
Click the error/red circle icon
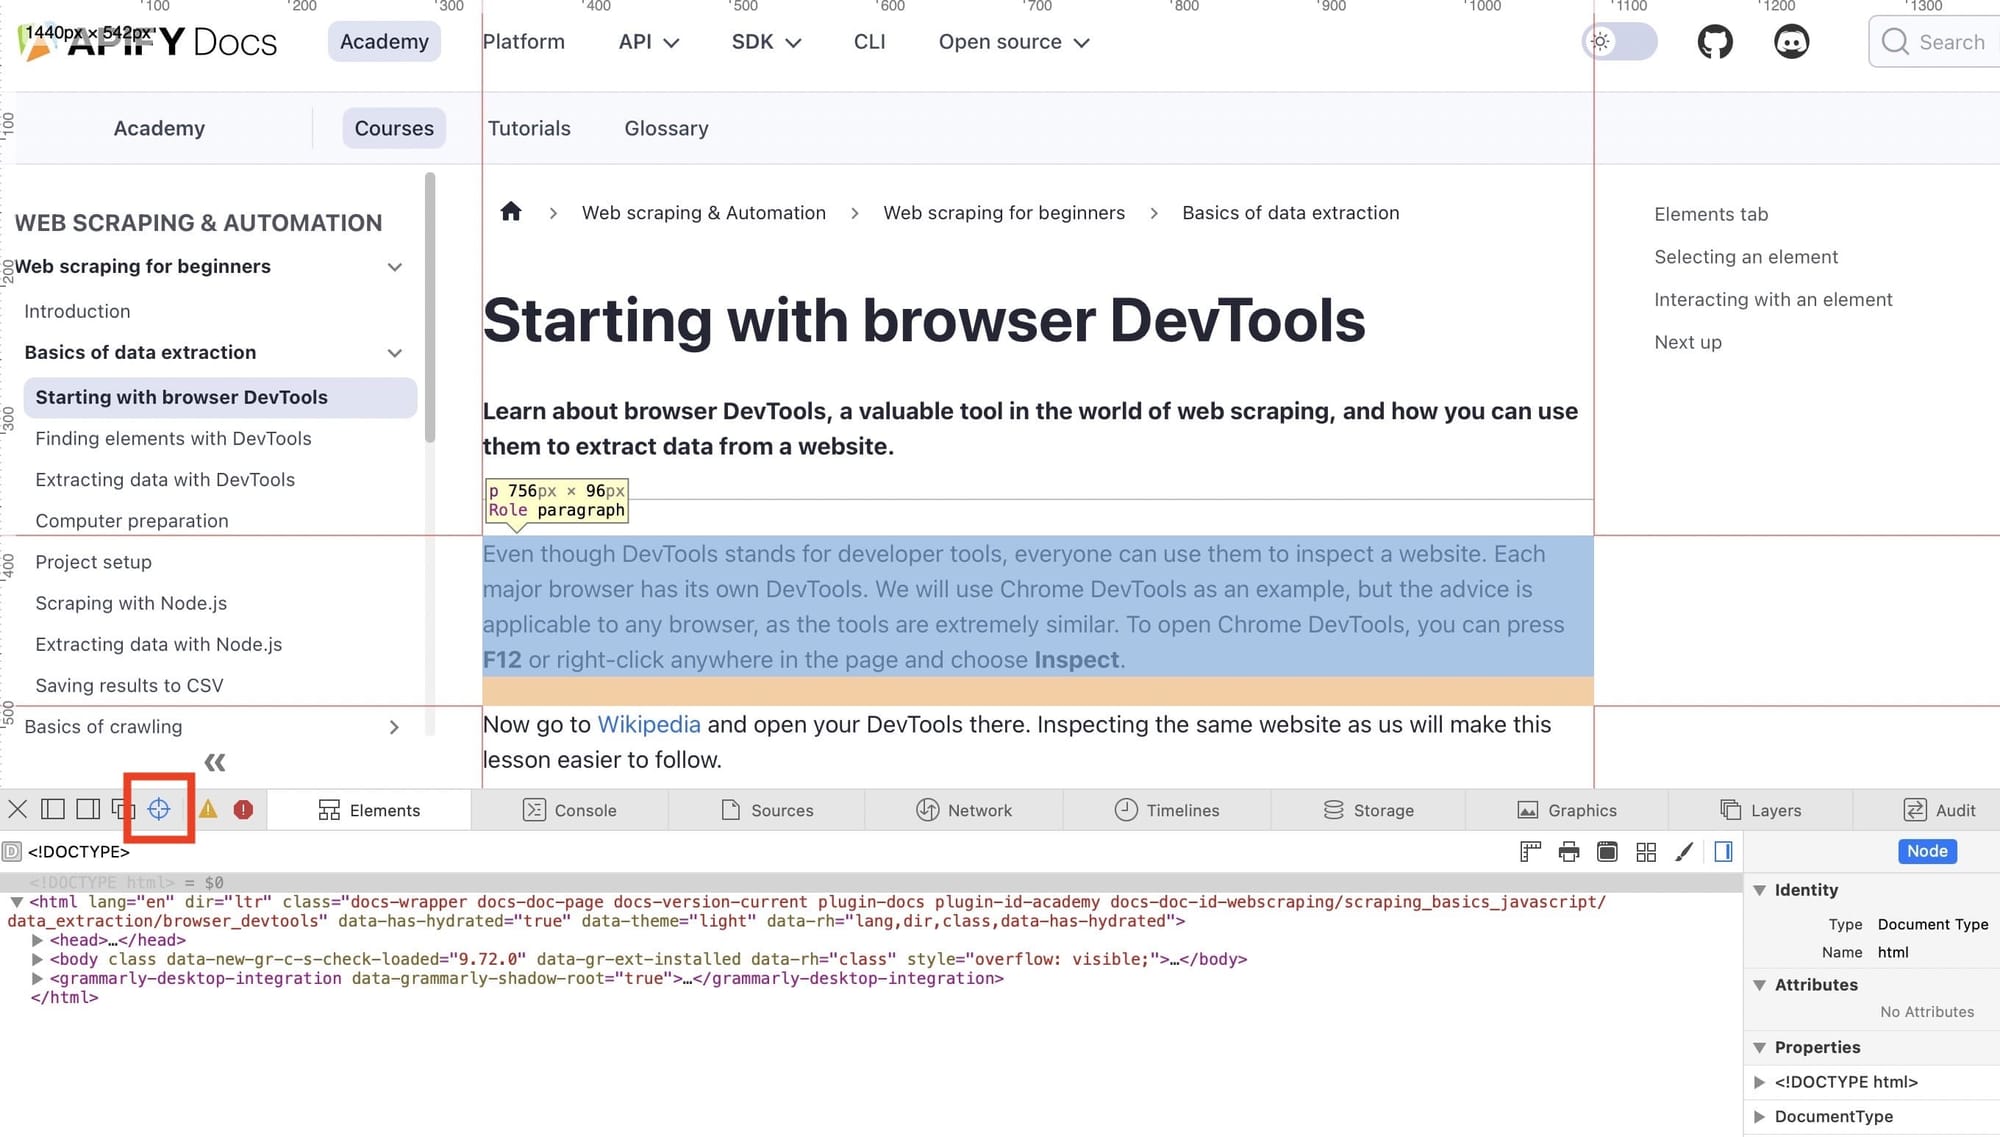pos(245,810)
